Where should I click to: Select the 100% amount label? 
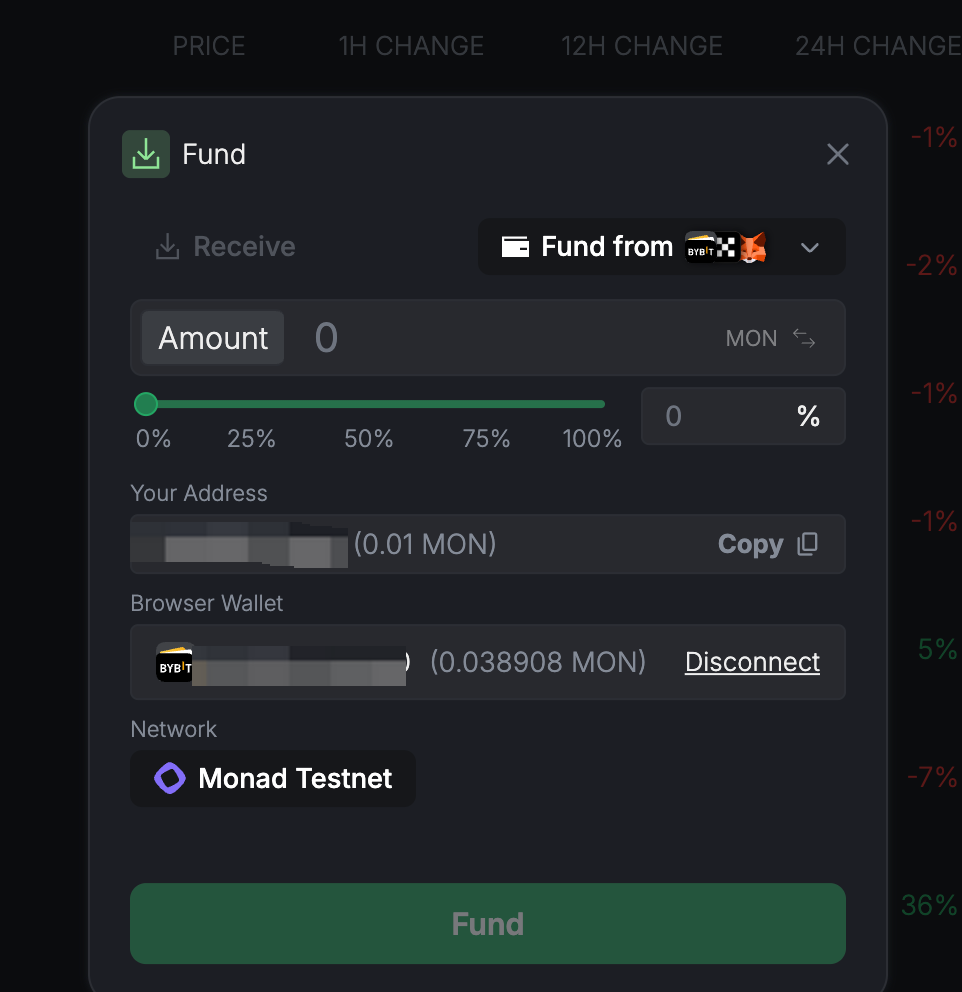(592, 438)
